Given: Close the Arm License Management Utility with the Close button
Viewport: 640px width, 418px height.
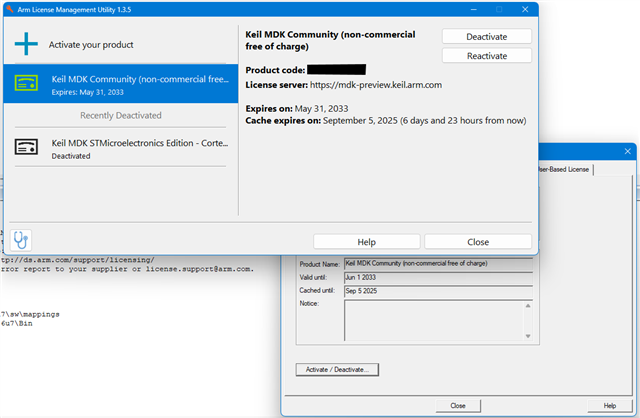Looking at the screenshot, I should 478,242.
